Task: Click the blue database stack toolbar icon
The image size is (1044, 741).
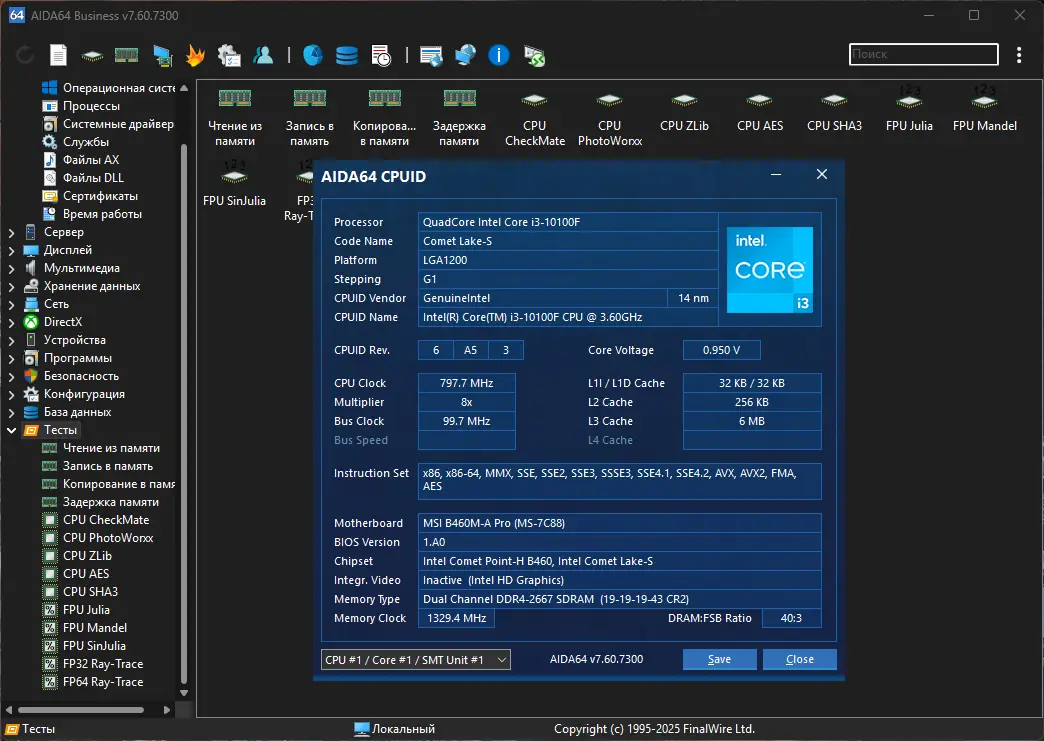Action: [346, 55]
